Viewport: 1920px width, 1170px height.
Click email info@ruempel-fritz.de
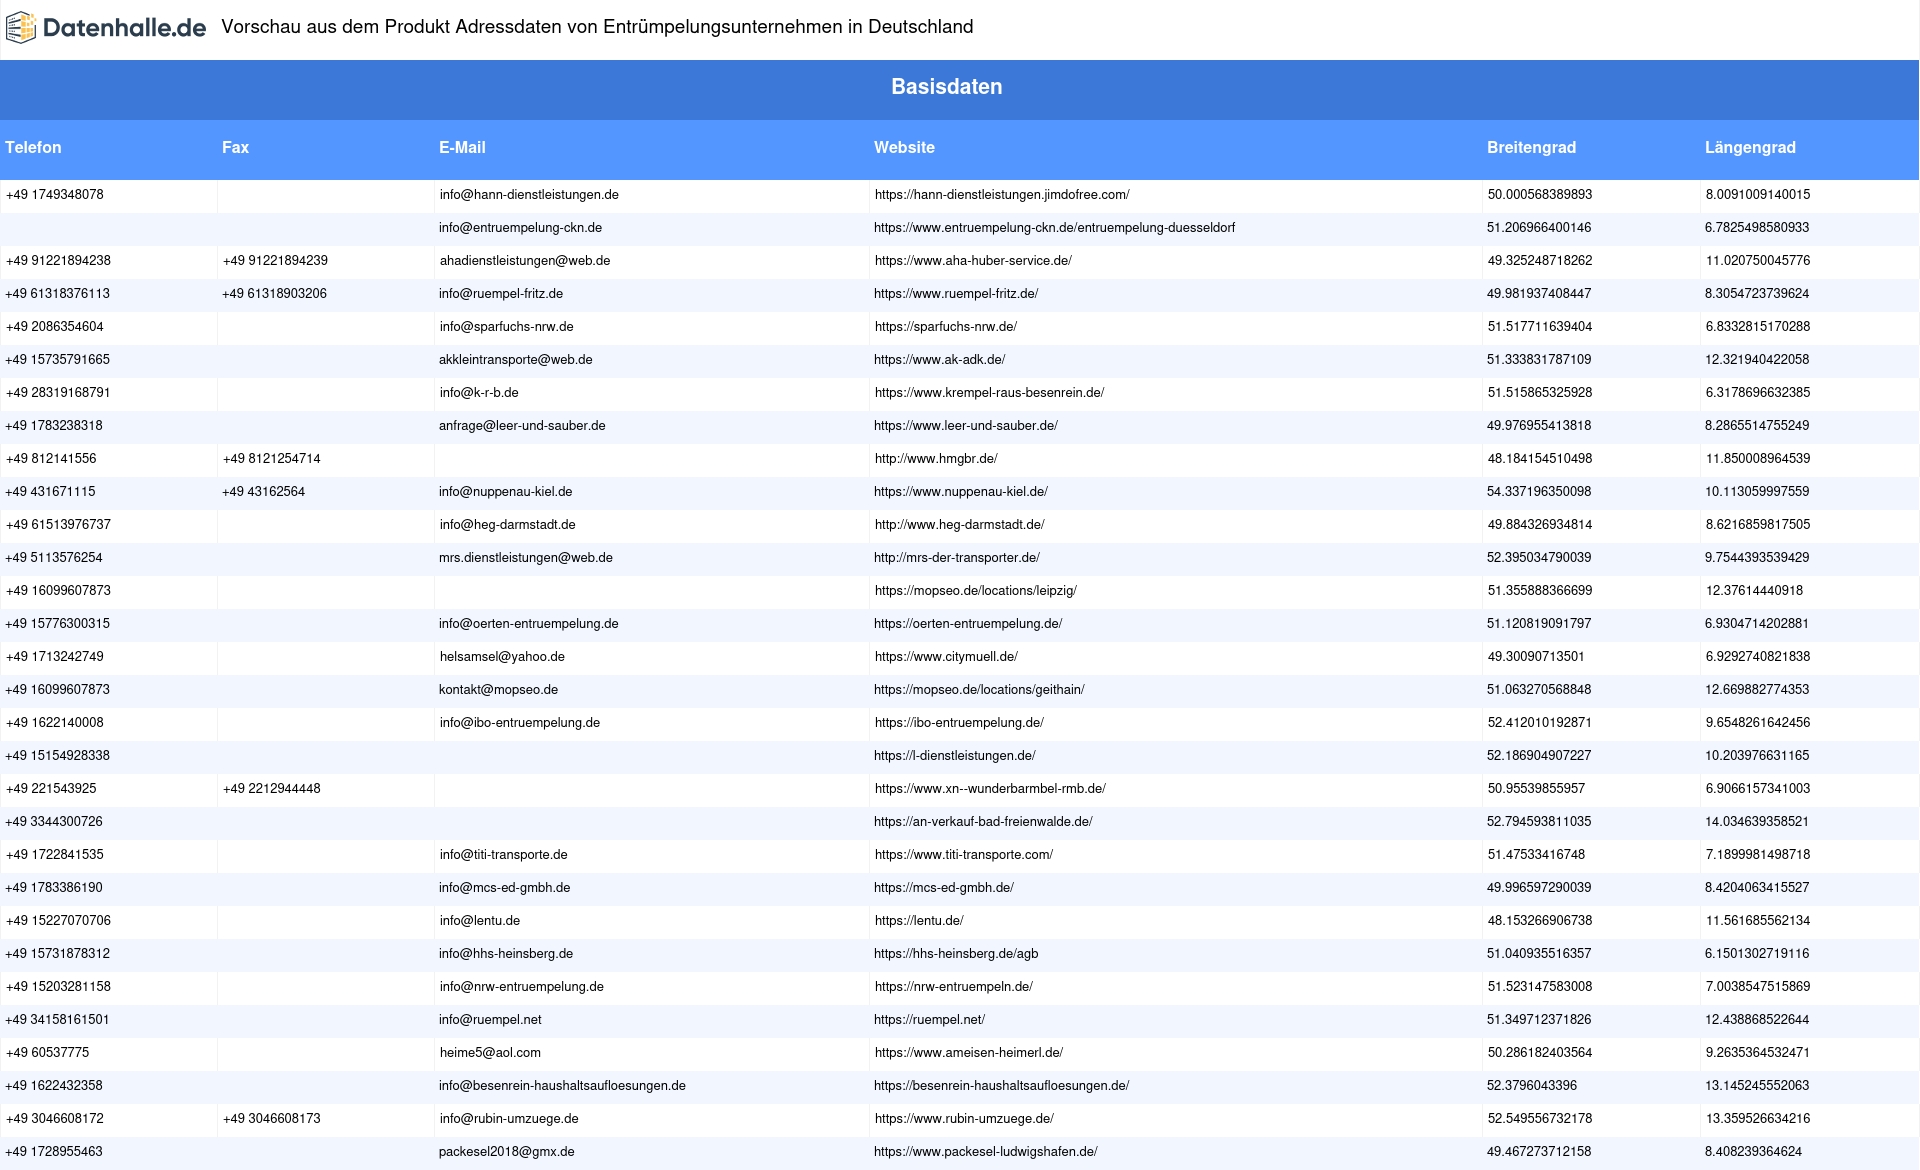coord(501,294)
